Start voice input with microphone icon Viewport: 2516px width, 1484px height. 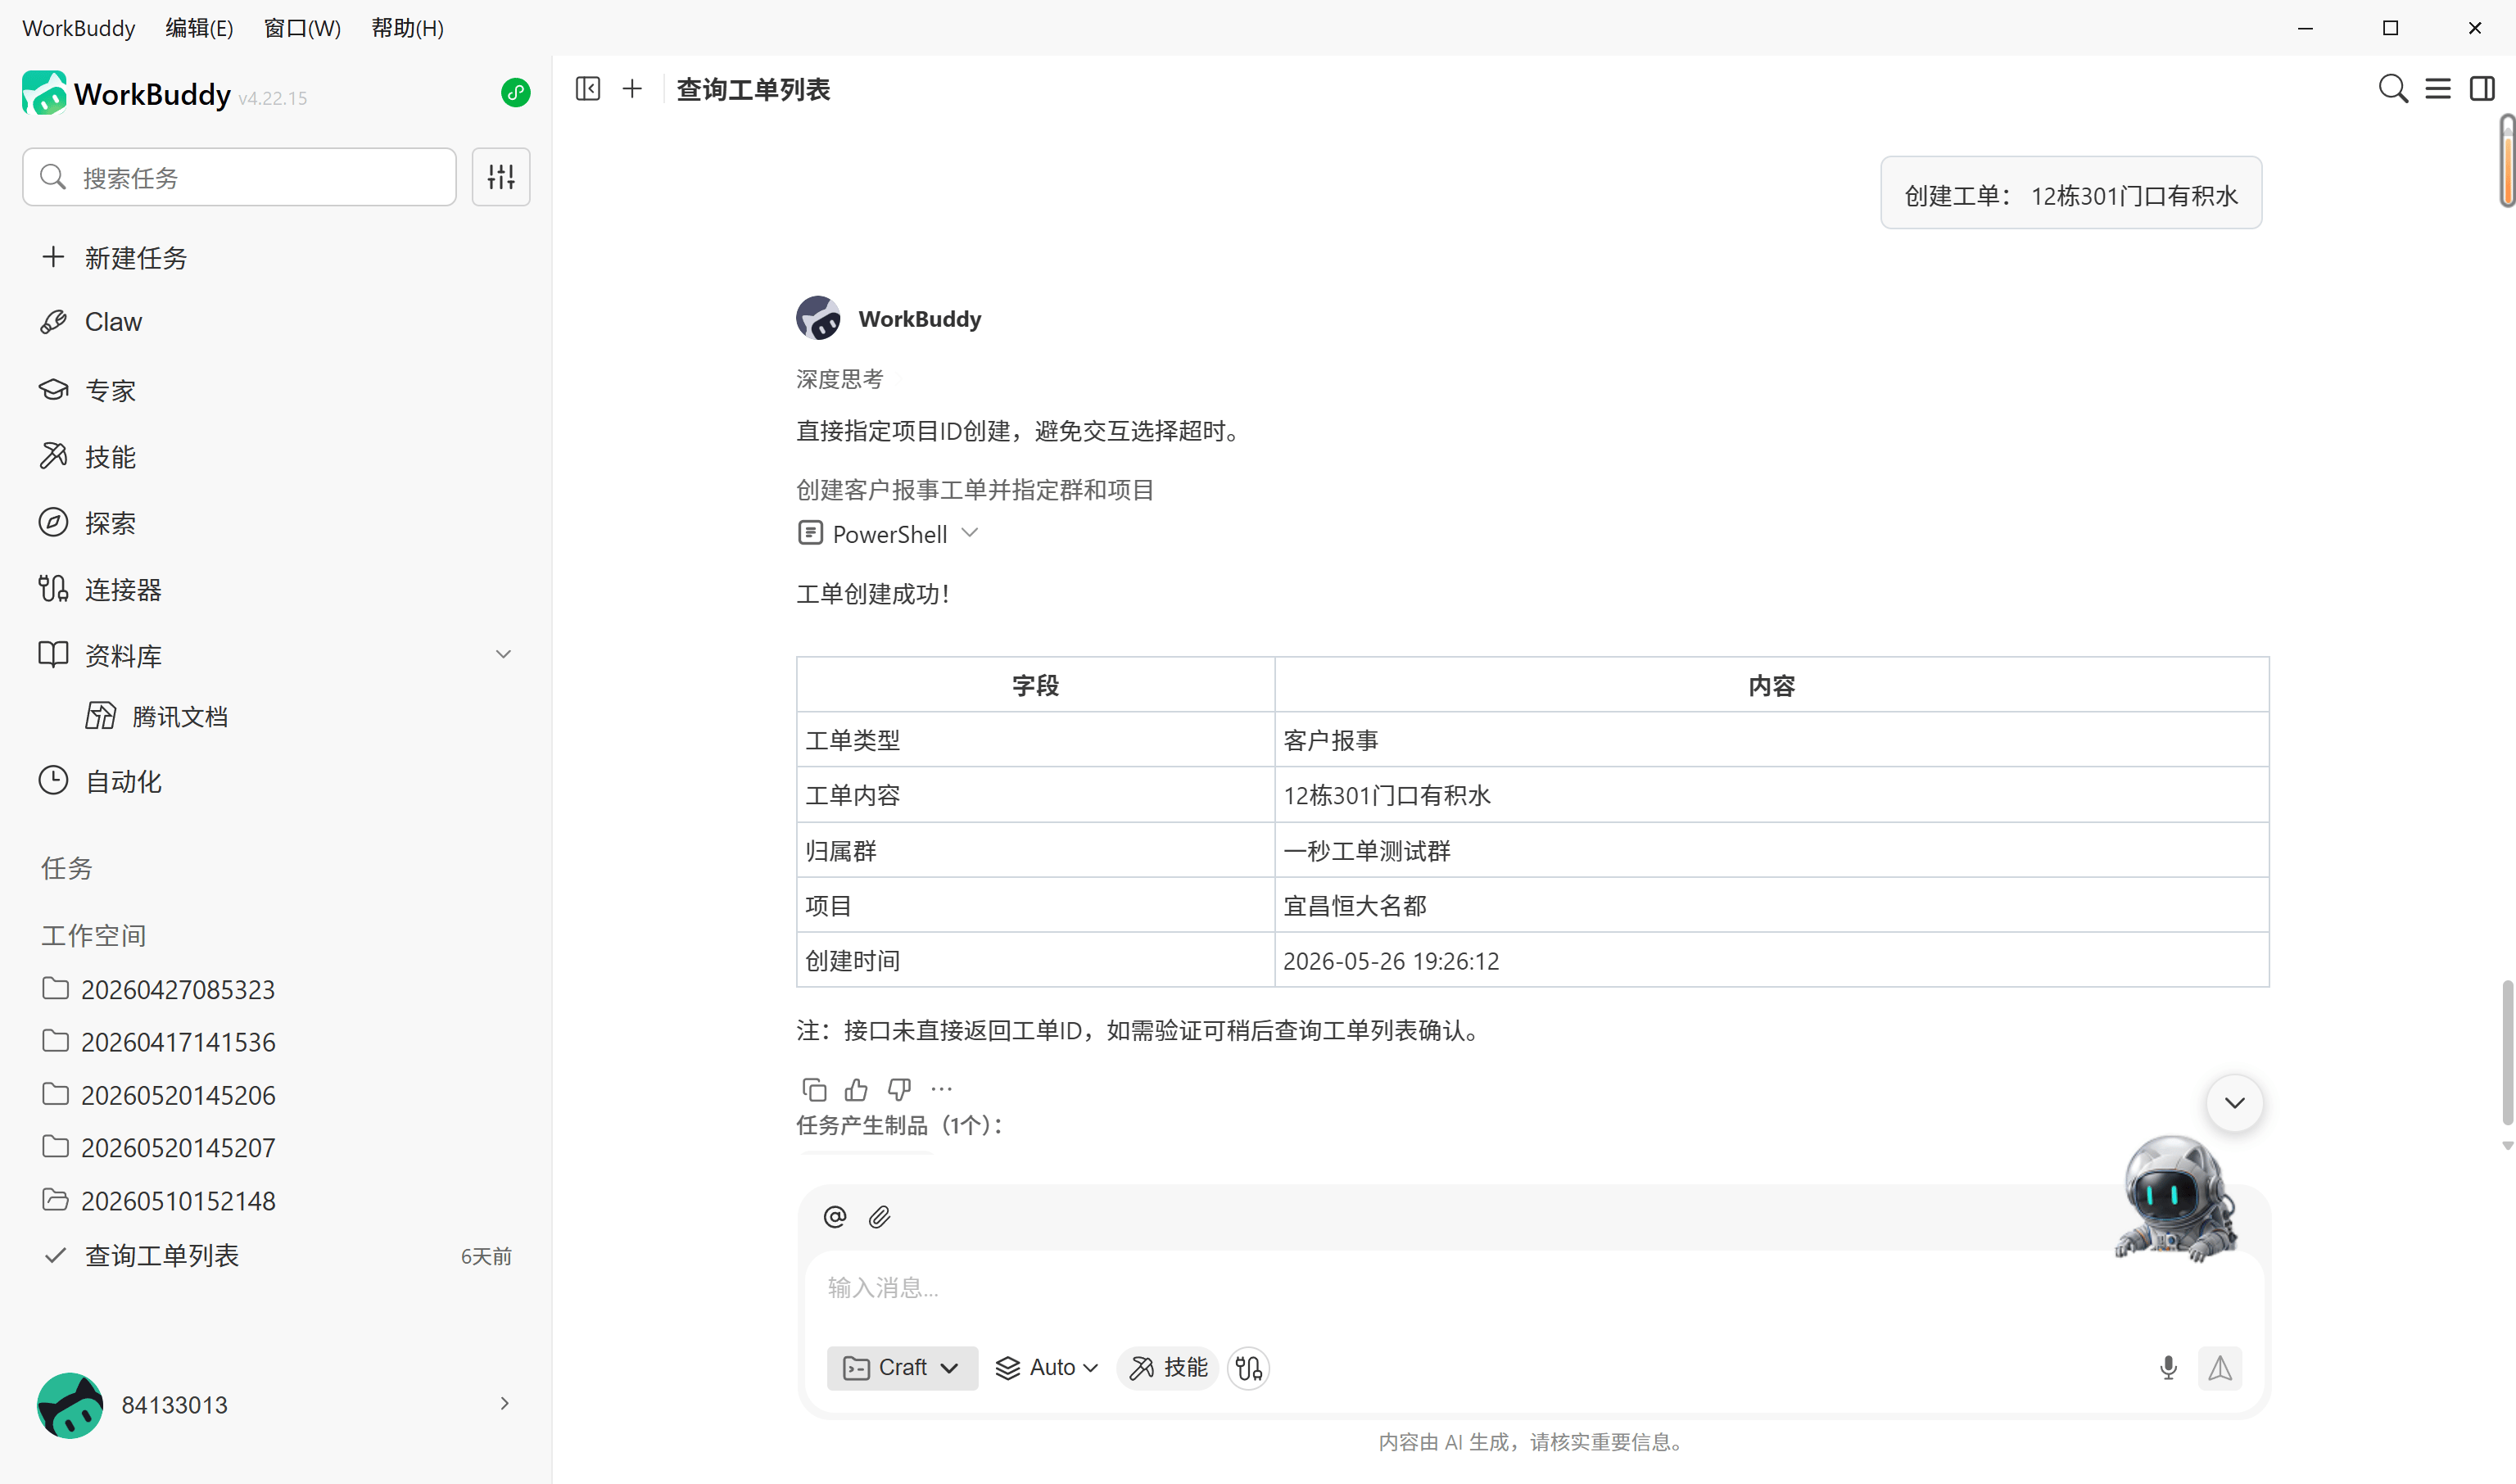click(x=2168, y=1367)
